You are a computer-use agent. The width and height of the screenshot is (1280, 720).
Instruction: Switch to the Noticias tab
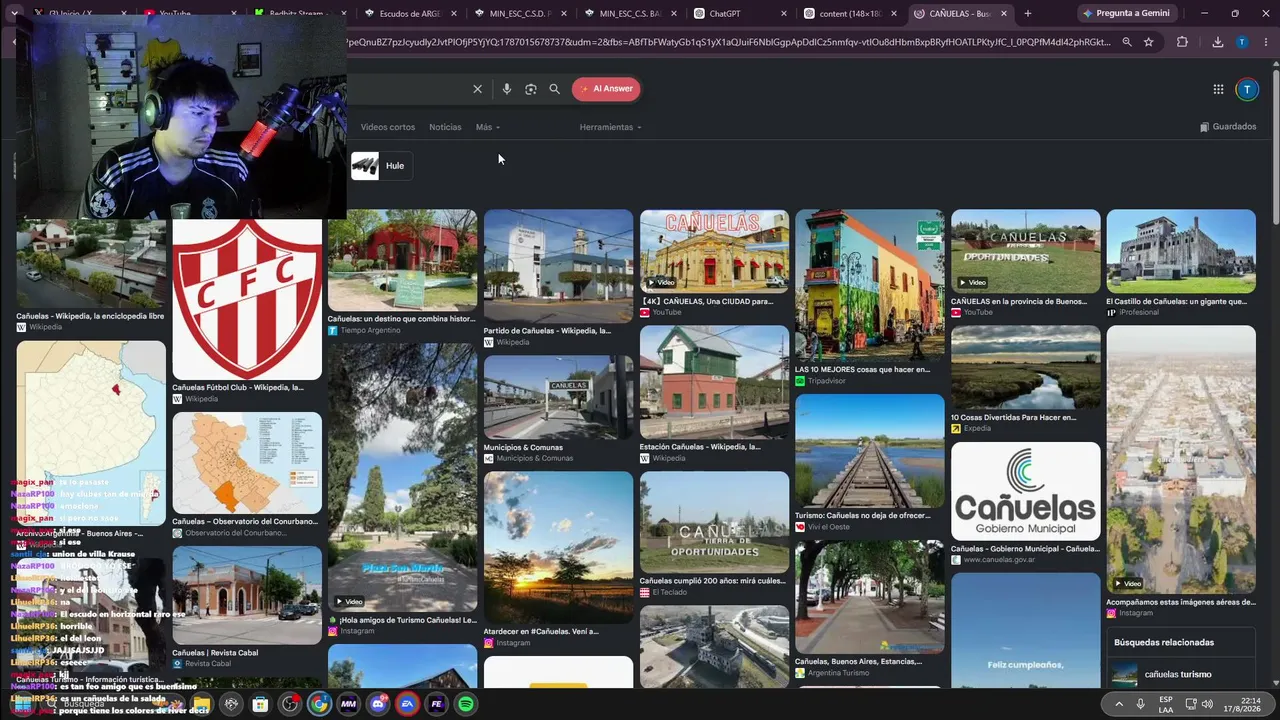coord(445,127)
